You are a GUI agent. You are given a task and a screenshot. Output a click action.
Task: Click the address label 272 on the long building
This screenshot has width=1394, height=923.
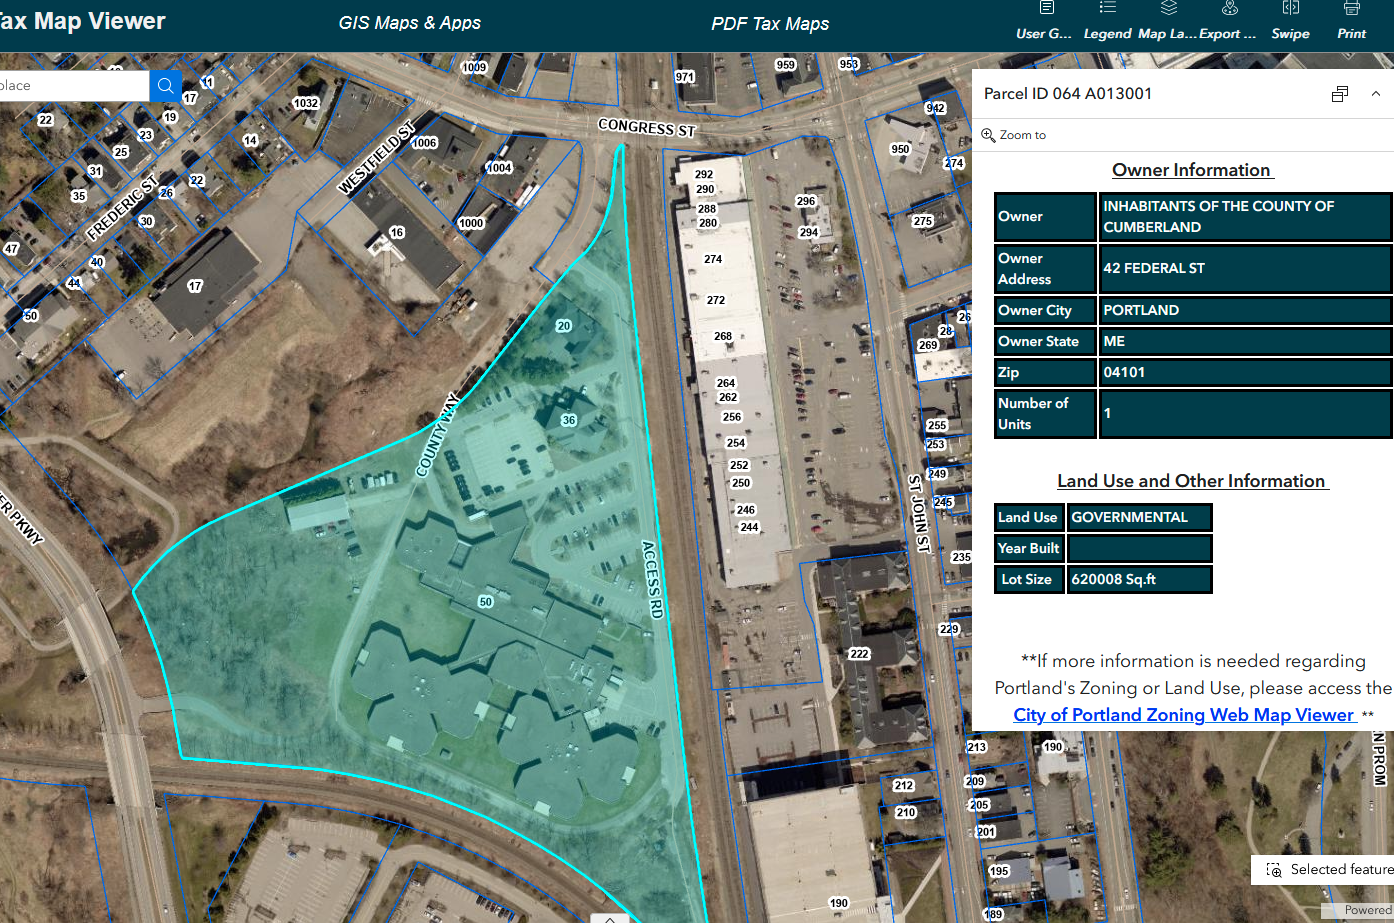pos(716,300)
